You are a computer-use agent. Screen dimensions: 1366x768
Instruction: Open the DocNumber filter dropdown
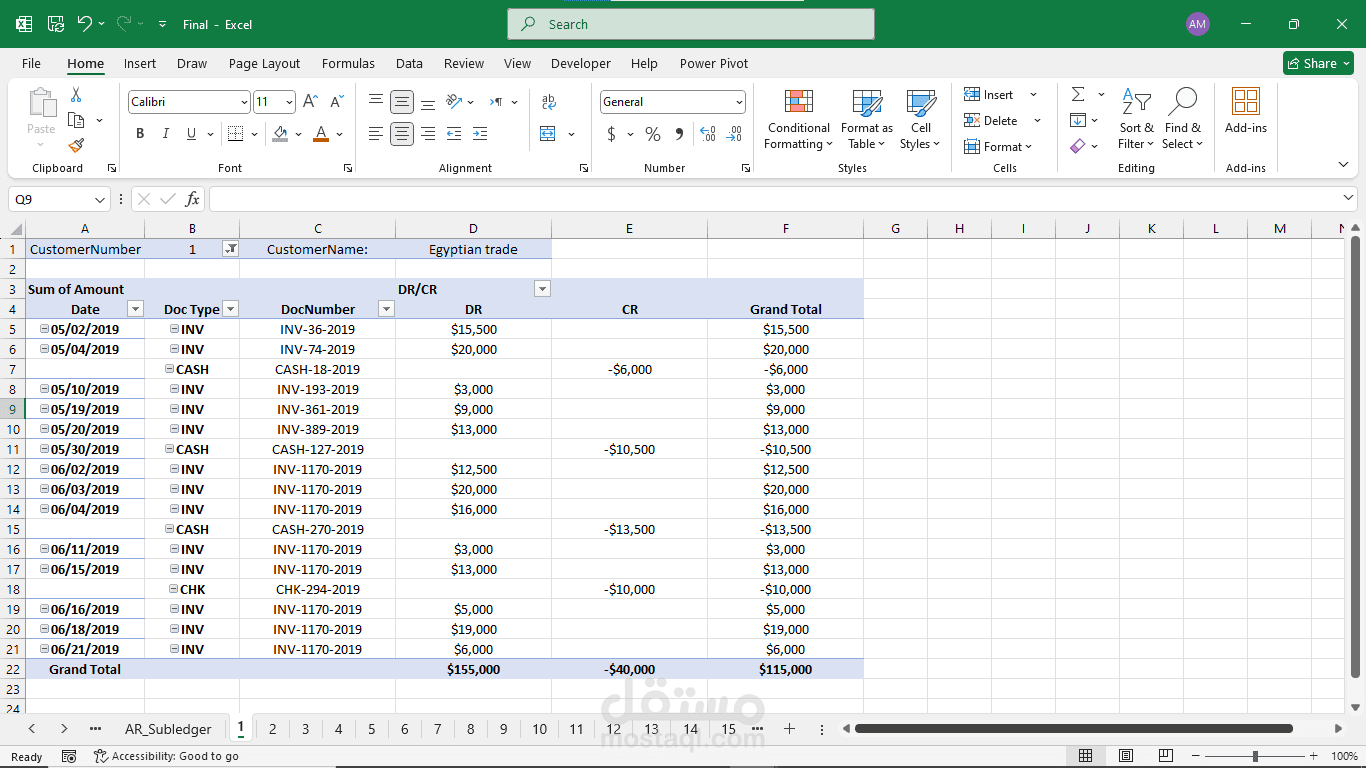pyautogui.click(x=386, y=309)
